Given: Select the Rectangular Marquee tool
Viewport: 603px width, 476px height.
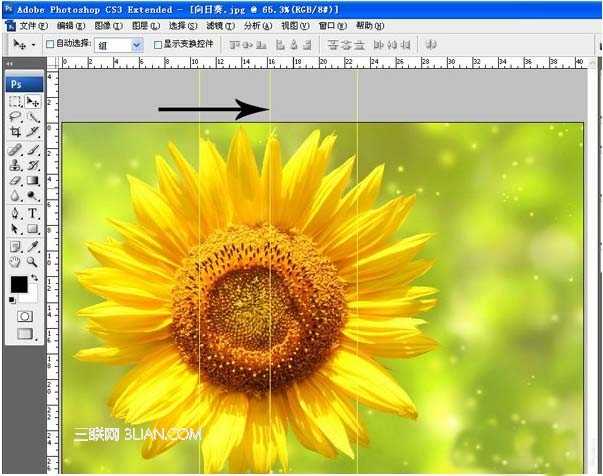Looking at the screenshot, I should click(15, 102).
